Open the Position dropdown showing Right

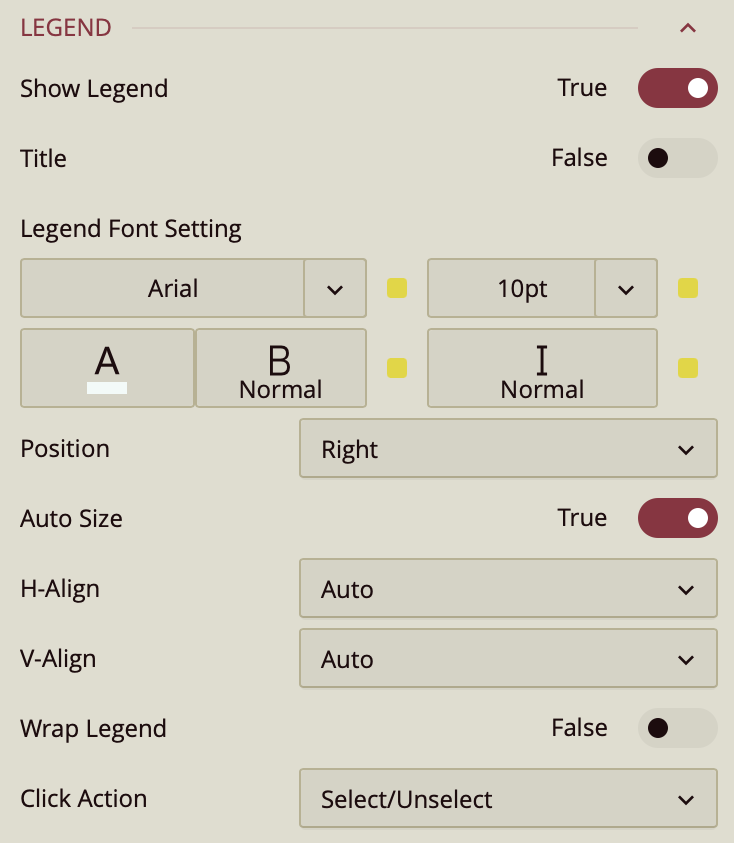[508, 448]
